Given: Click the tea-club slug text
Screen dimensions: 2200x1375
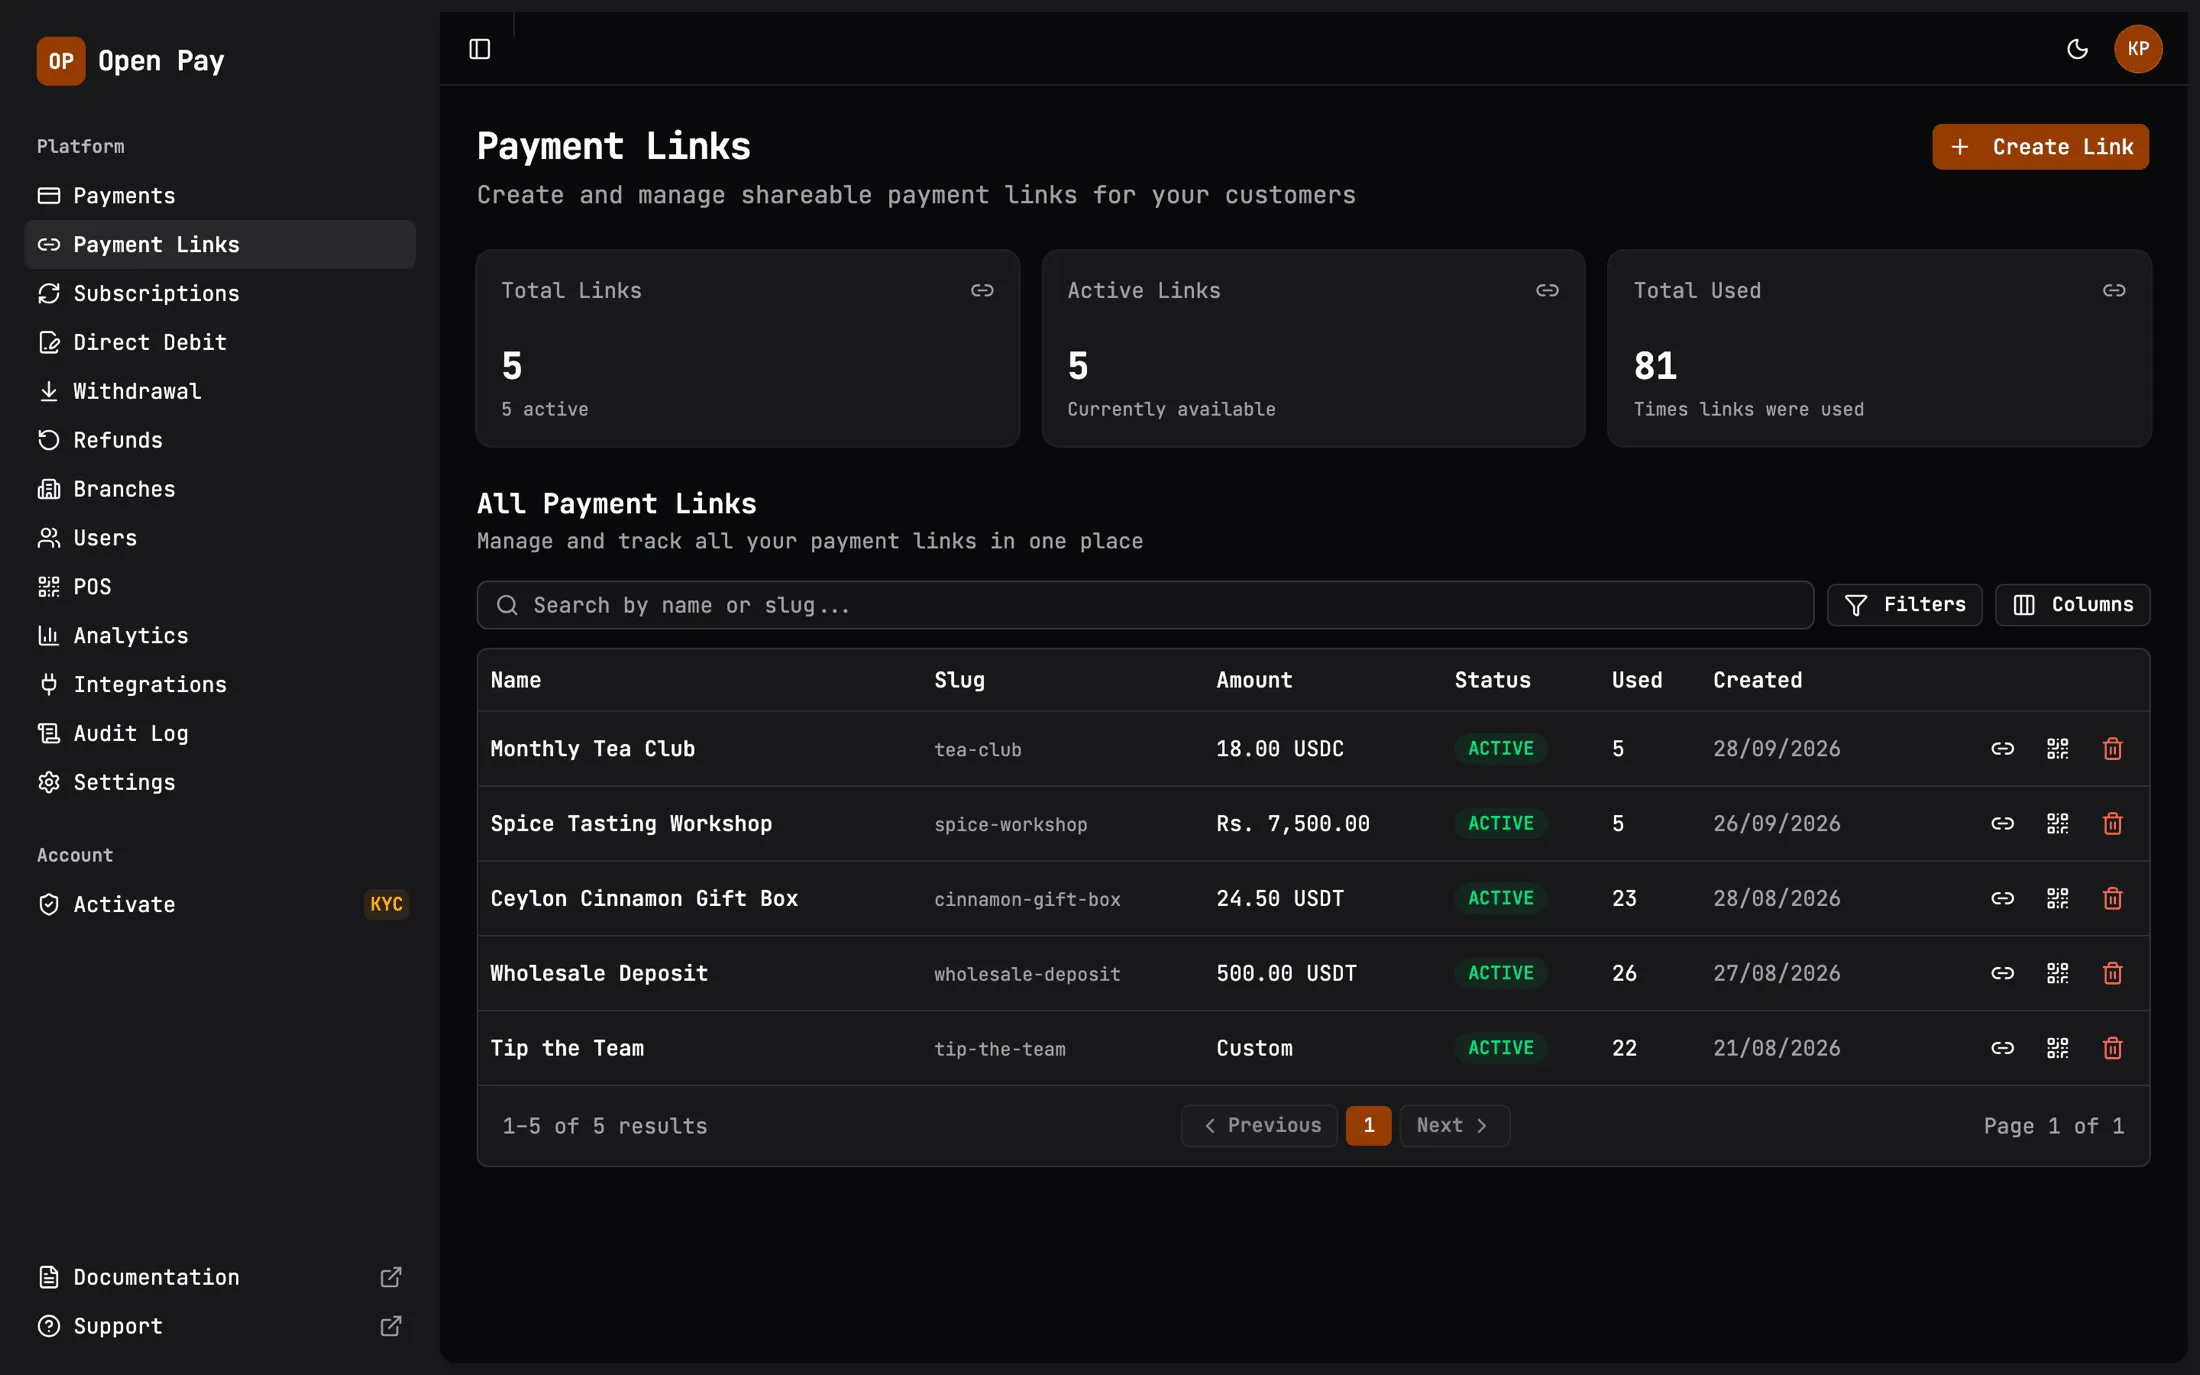Looking at the screenshot, I should pyautogui.click(x=977, y=750).
